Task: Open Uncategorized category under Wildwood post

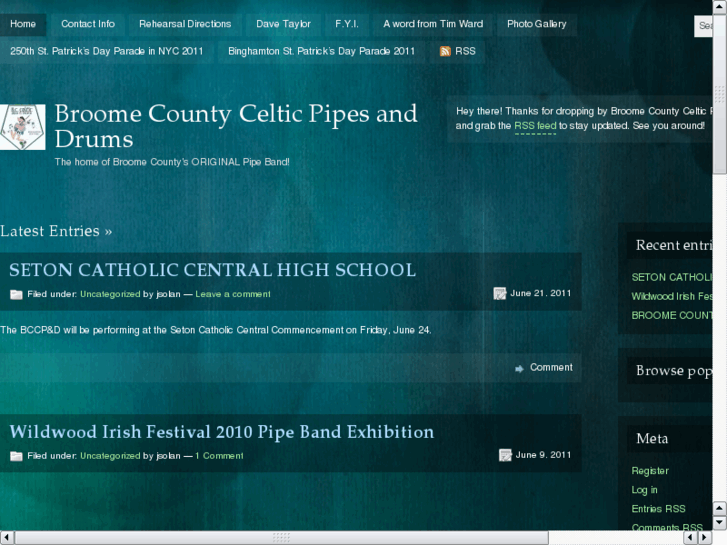Action: 110,455
